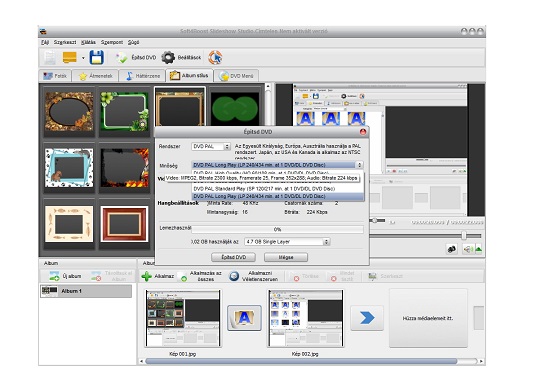Click the Húzza médiaelemeit itt drop area
The width and height of the screenshot is (550, 392).
428,318
